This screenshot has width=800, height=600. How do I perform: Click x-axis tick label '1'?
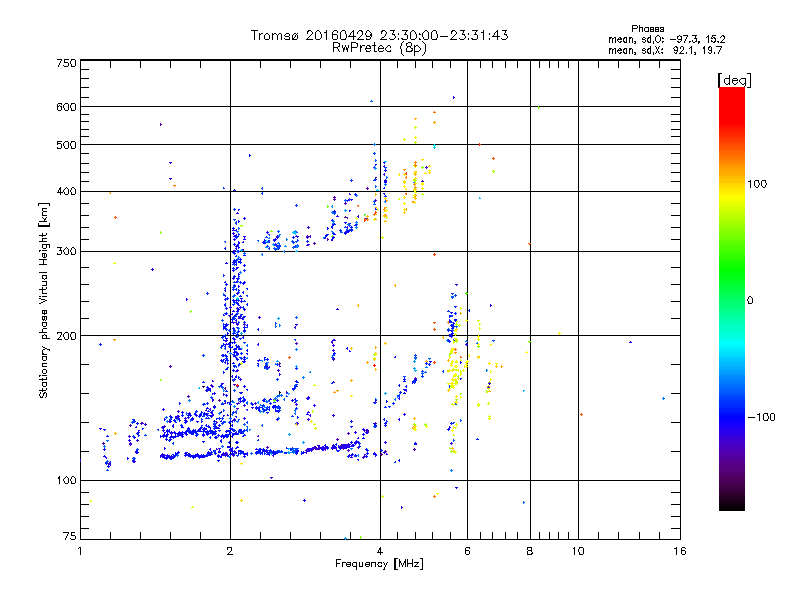coord(80,551)
